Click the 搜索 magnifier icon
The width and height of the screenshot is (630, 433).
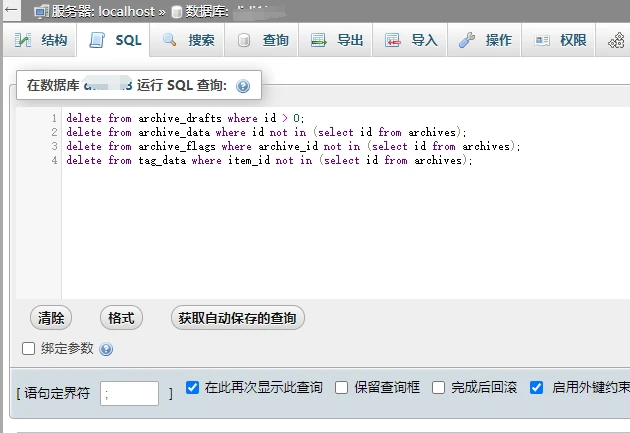pyautogui.click(x=169, y=40)
